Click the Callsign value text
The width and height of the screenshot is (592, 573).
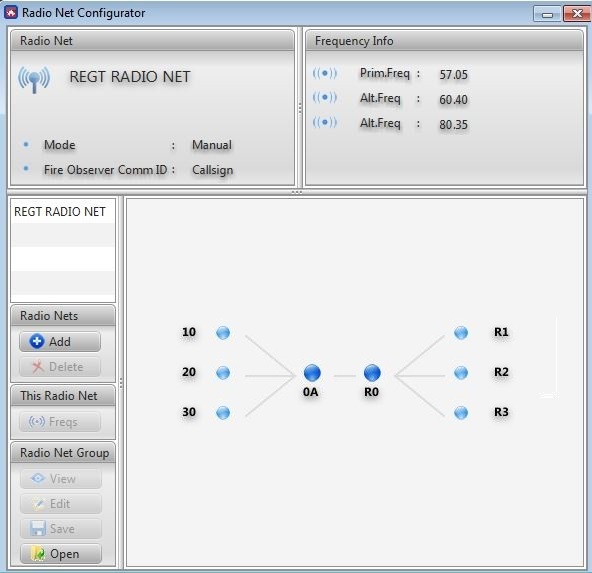tap(213, 170)
